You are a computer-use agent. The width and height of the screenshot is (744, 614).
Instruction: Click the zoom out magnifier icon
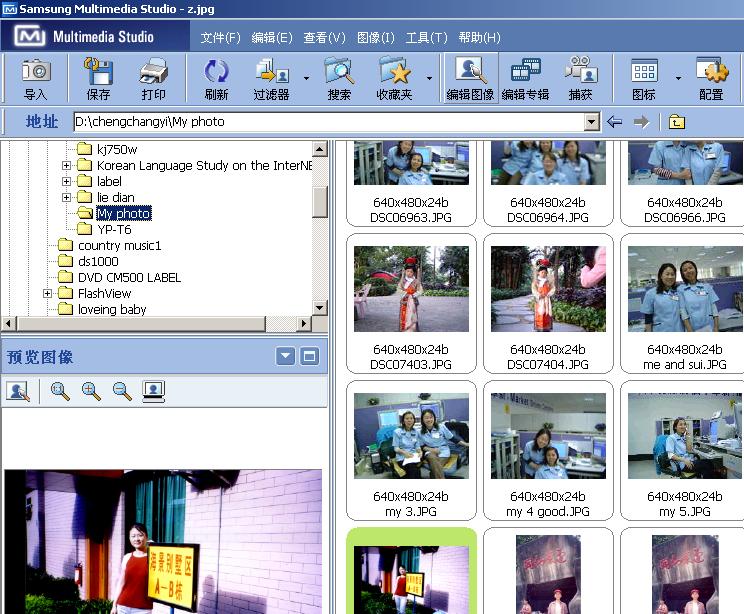[x=122, y=391]
